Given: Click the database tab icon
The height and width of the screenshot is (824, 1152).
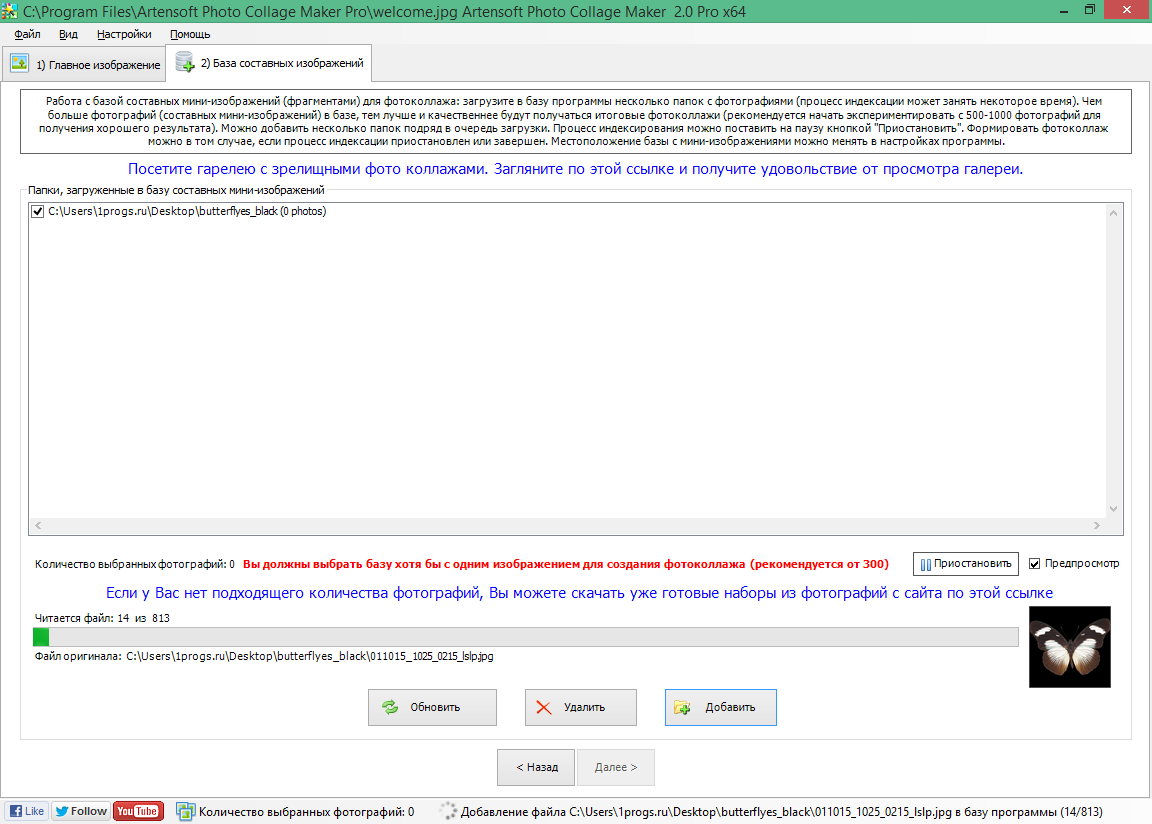Looking at the screenshot, I should click(185, 62).
